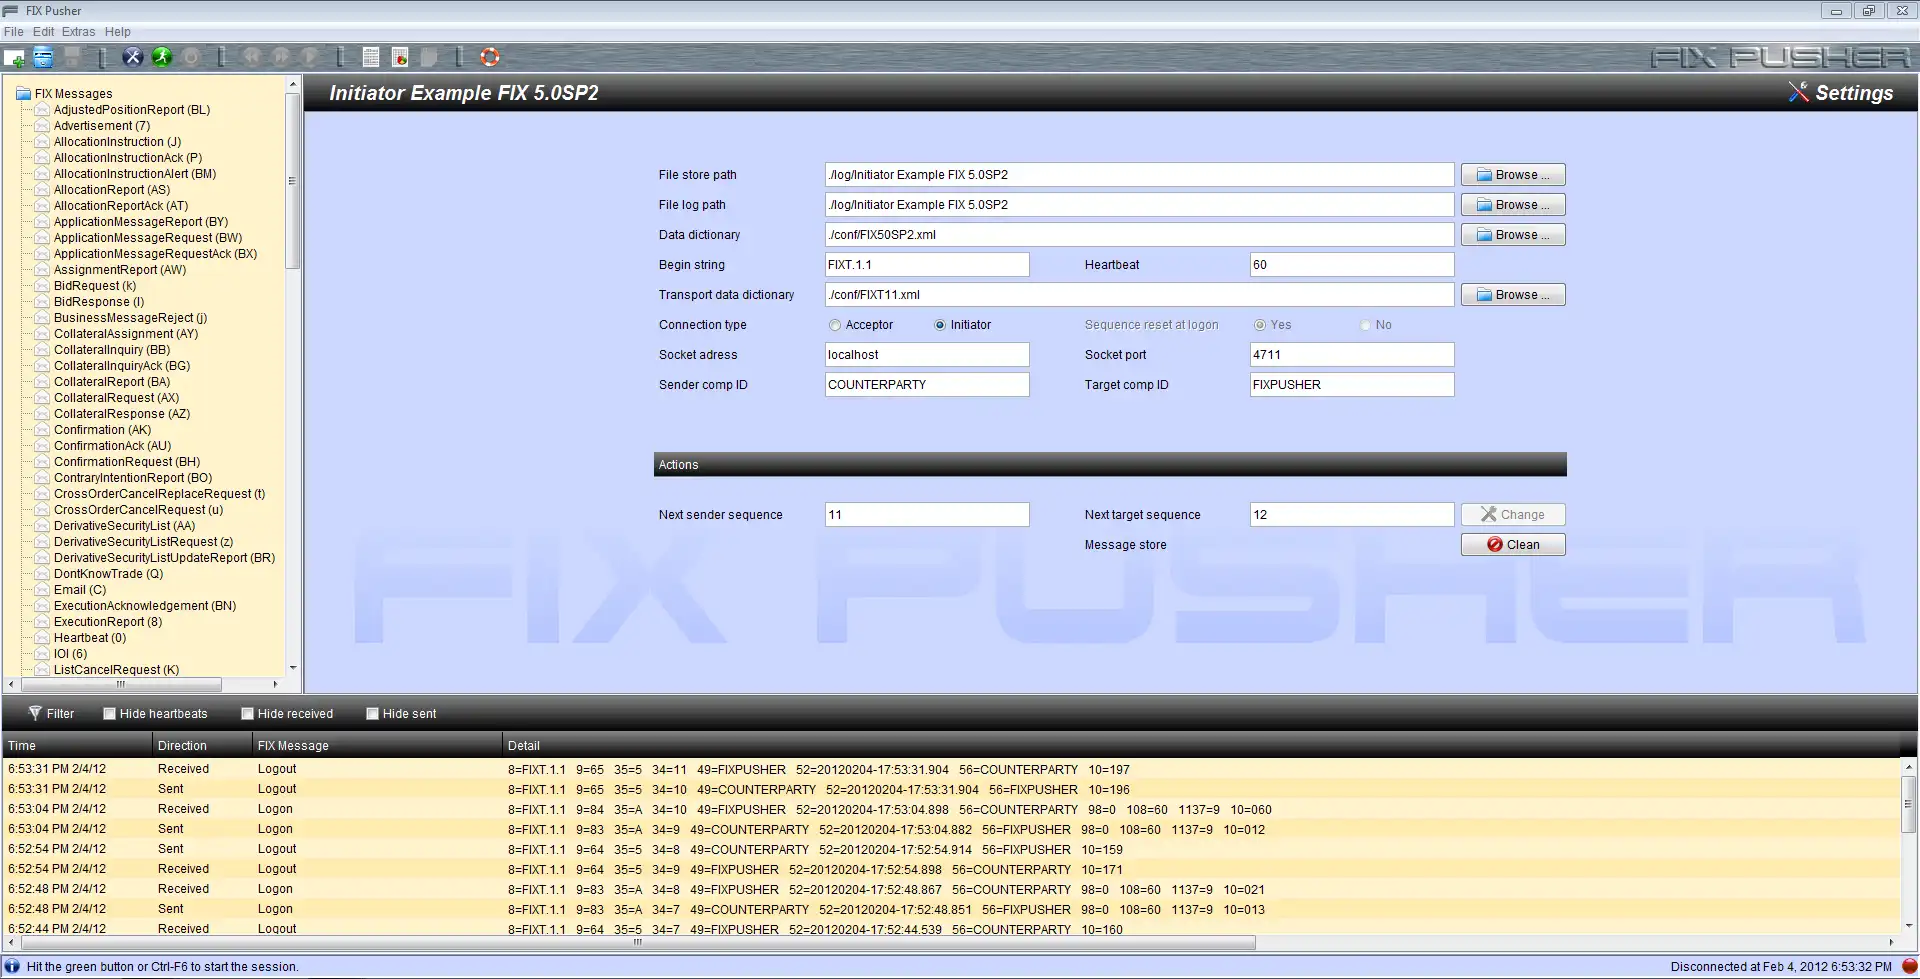This screenshot has height=979, width=1920.
Task: Click the message tree horizontal scrollbar thumb
Action: click(121, 684)
